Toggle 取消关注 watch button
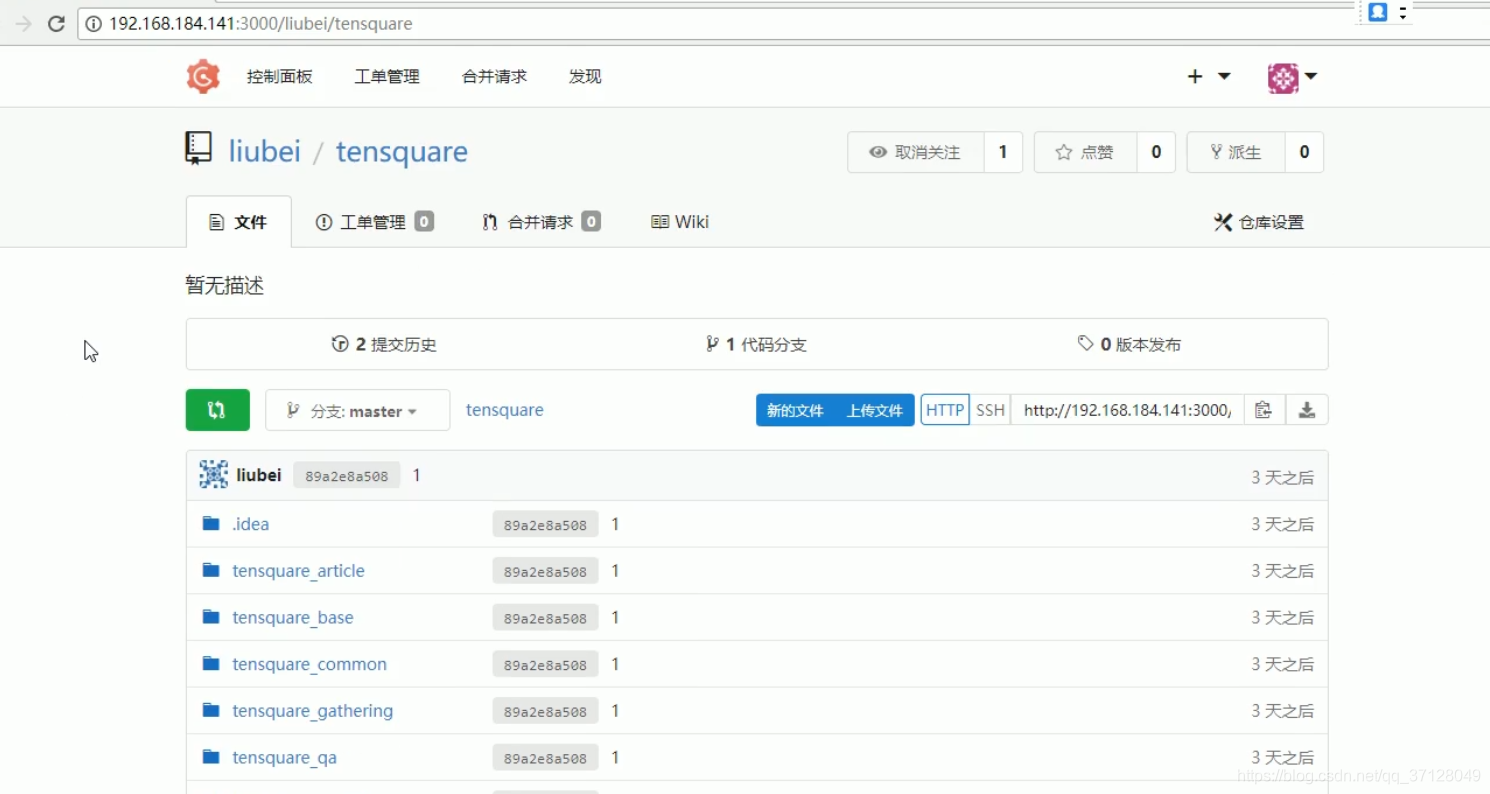The height and width of the screenshot is (794, 1490). [915, 152]
